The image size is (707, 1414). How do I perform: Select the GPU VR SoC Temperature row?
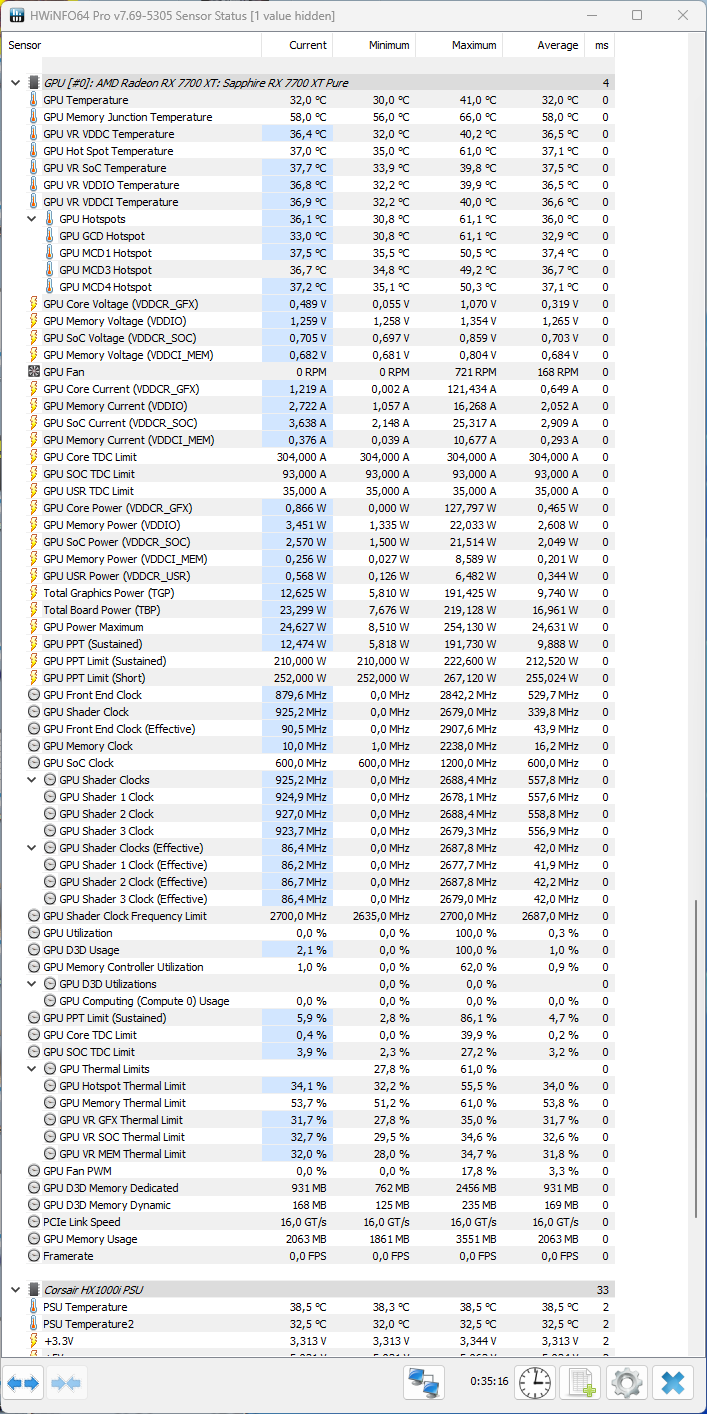click(x=309, y=168)
